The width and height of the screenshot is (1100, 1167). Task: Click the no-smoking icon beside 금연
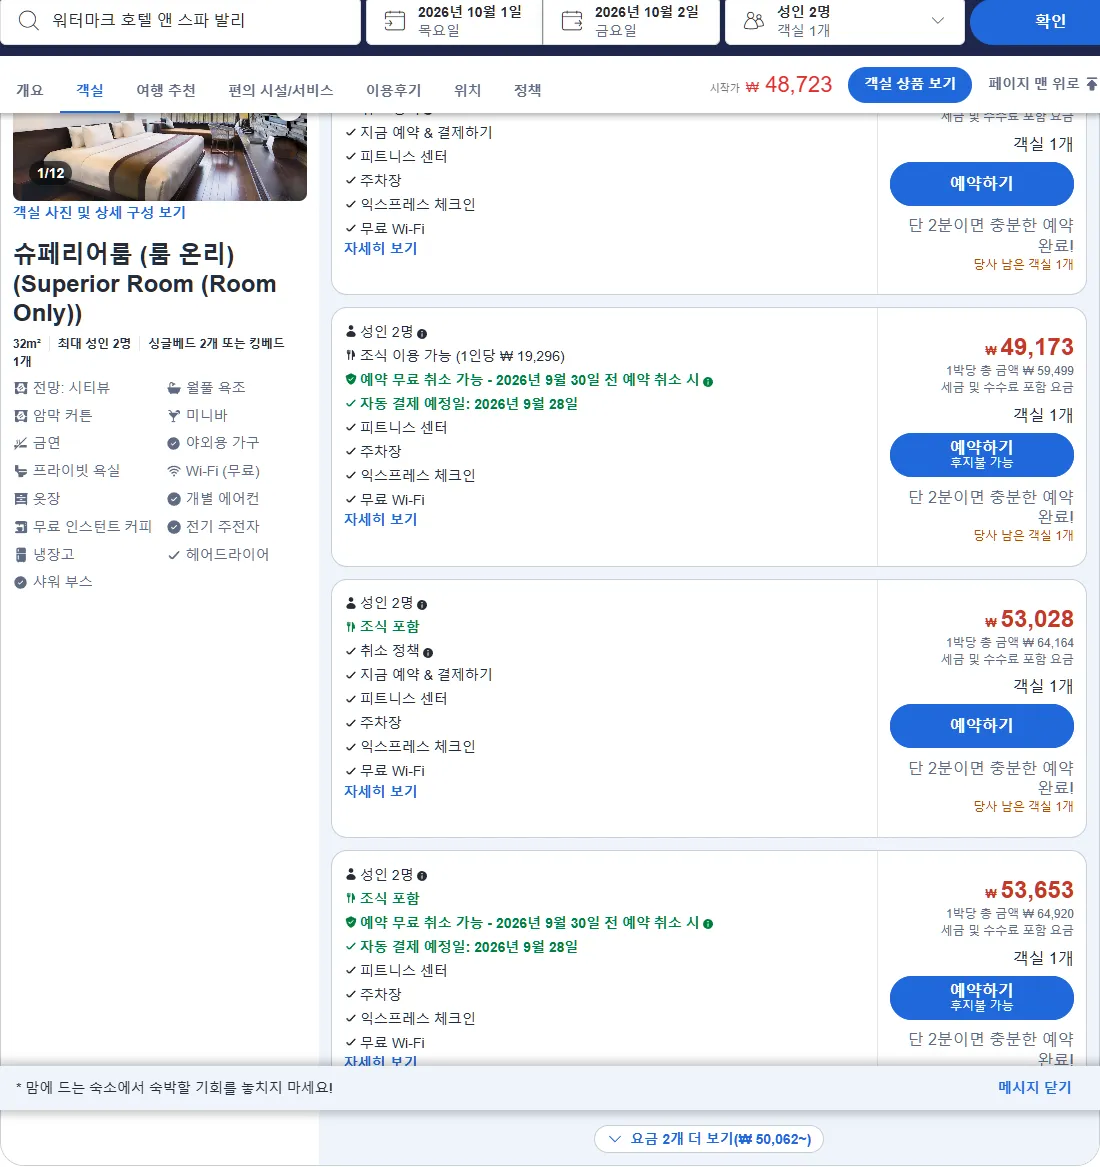tap(21, 444)
